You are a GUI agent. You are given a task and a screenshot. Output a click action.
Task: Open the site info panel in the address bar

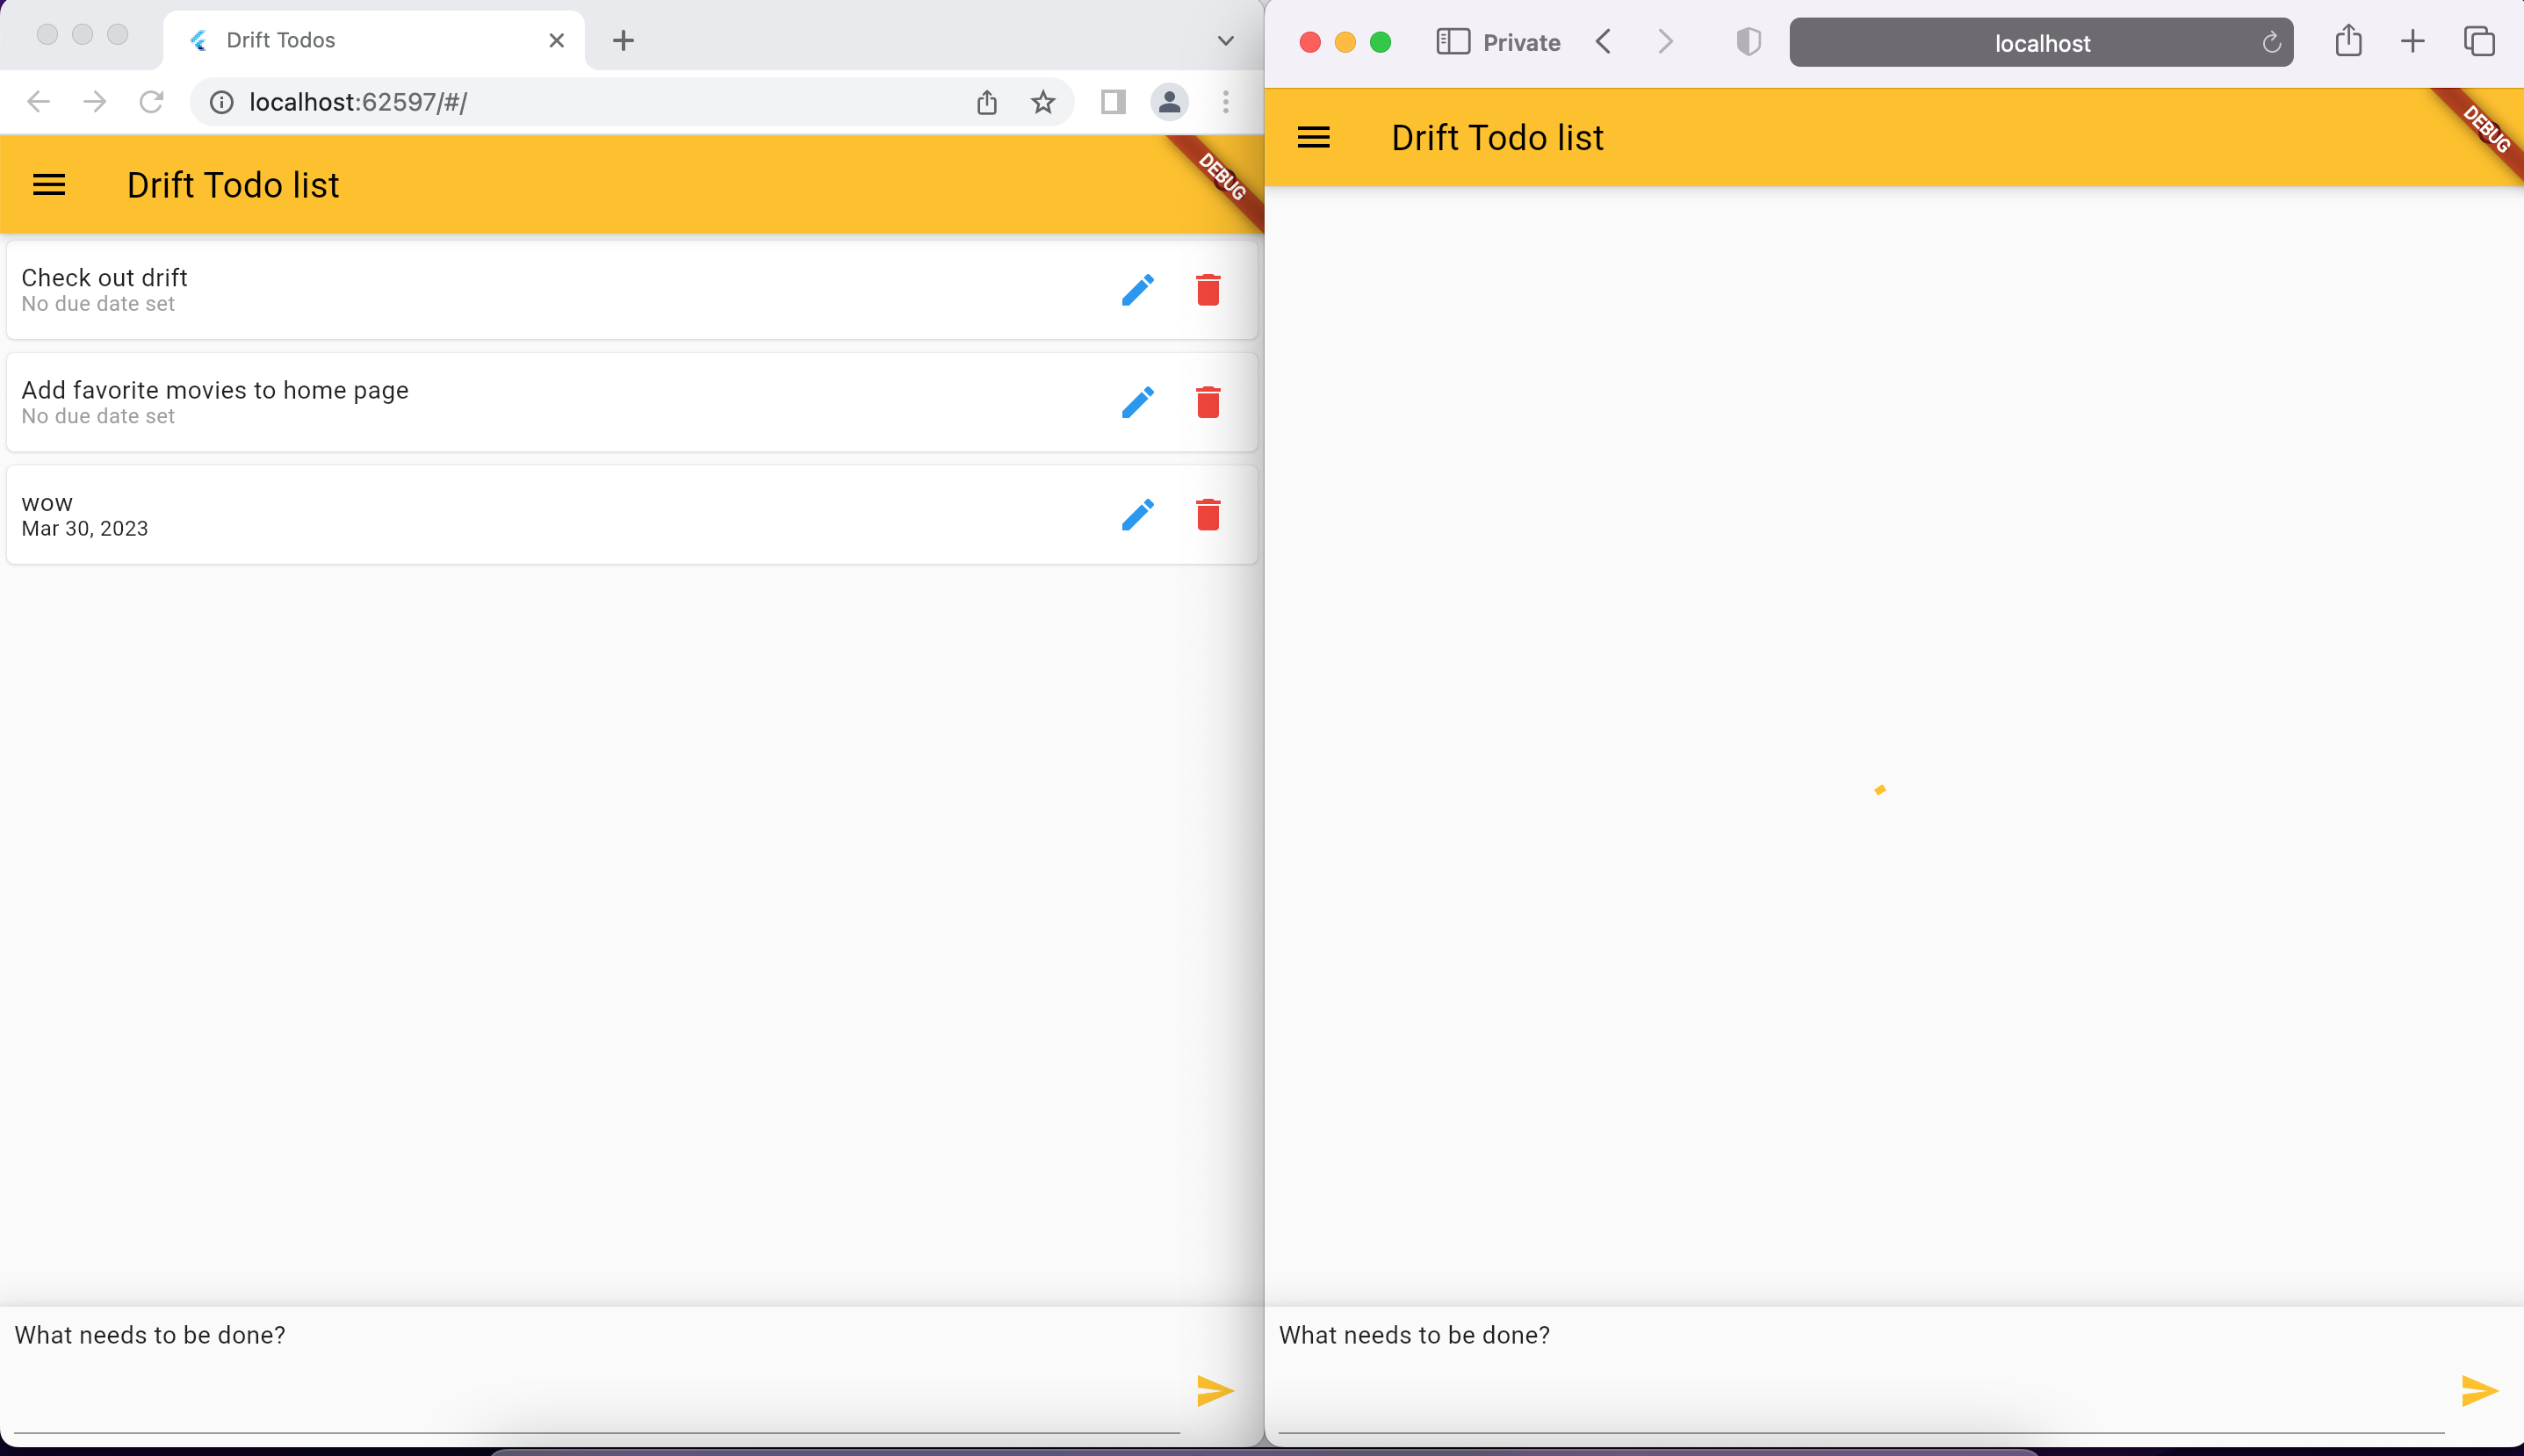point(220,101)
